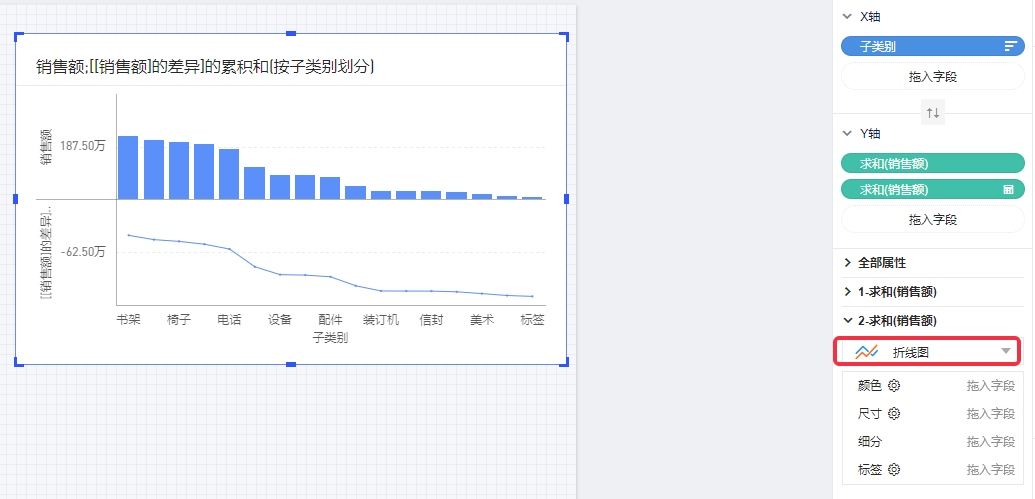
Task: Click the sort icon on 子类别 field
Action: point(1010,47)
